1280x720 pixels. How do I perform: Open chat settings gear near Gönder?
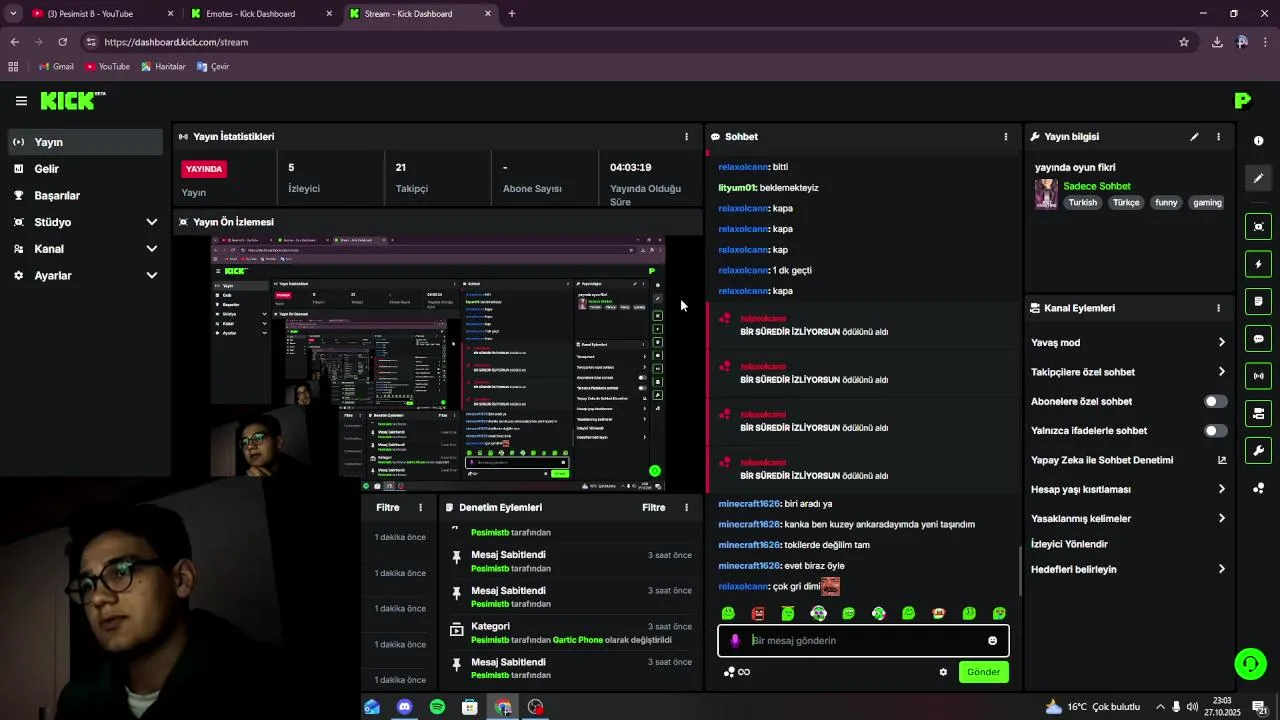click(943, 672)
